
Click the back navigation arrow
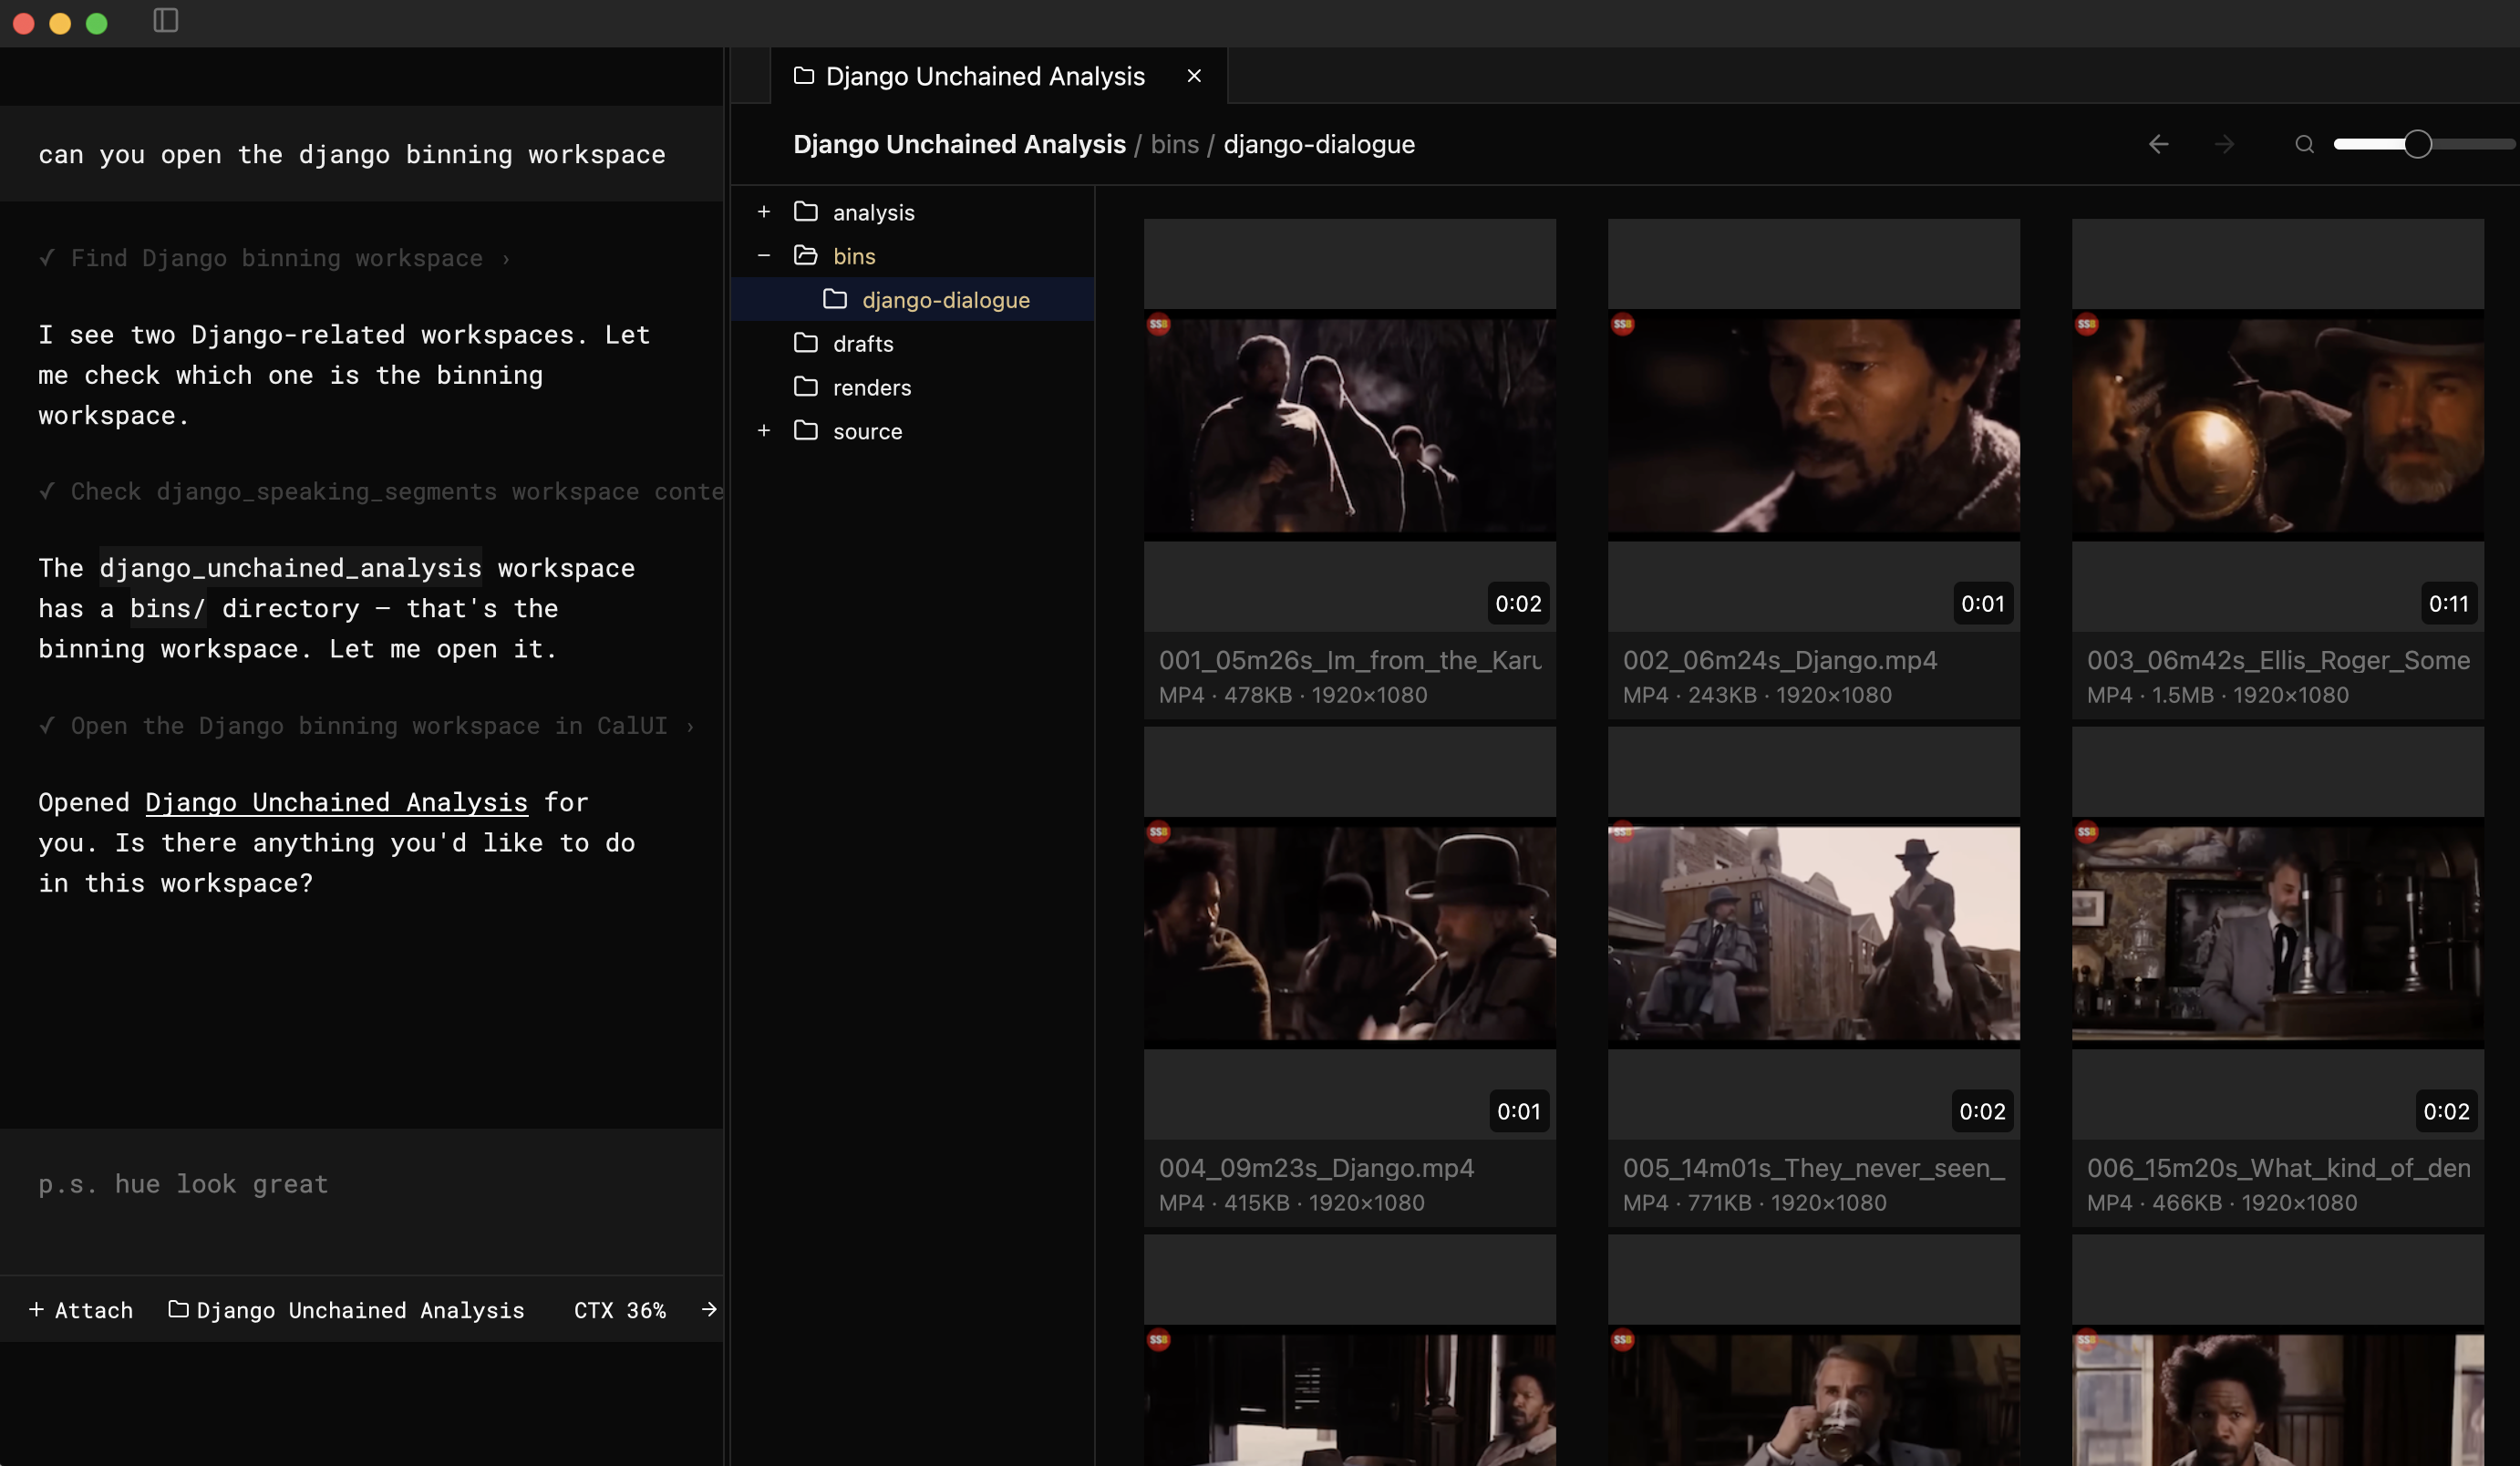[2159, 144]
